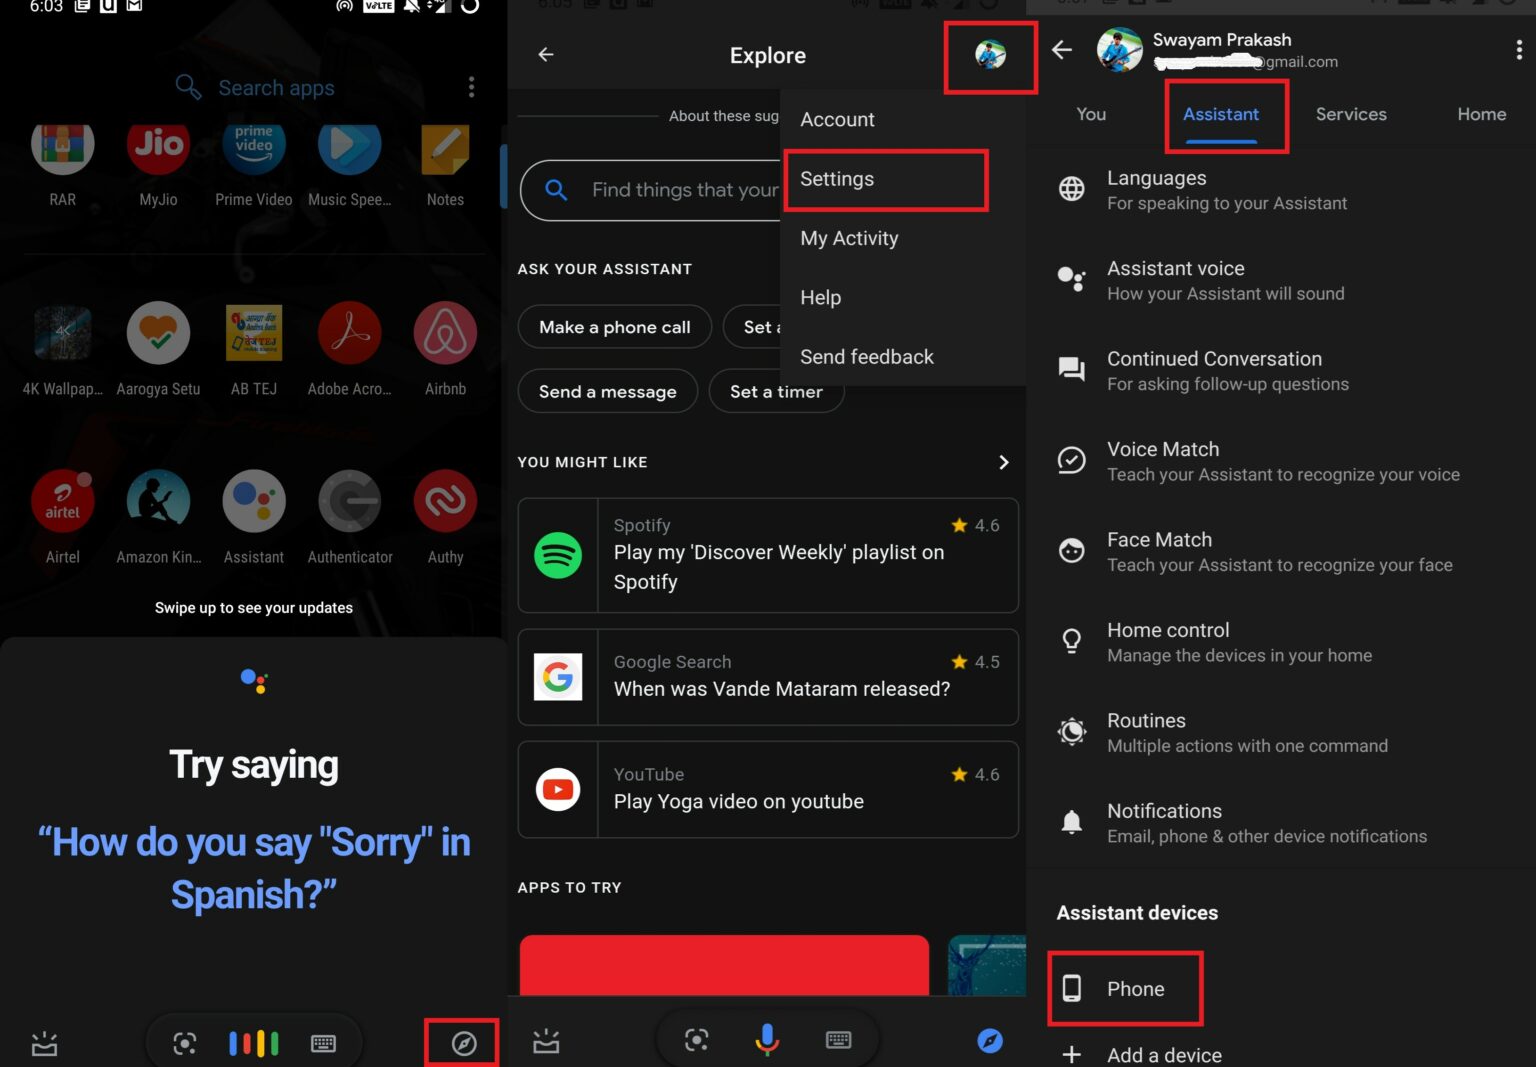
Task: Open the Spotify icon in You Might Like
Action: tap(557, 554)
